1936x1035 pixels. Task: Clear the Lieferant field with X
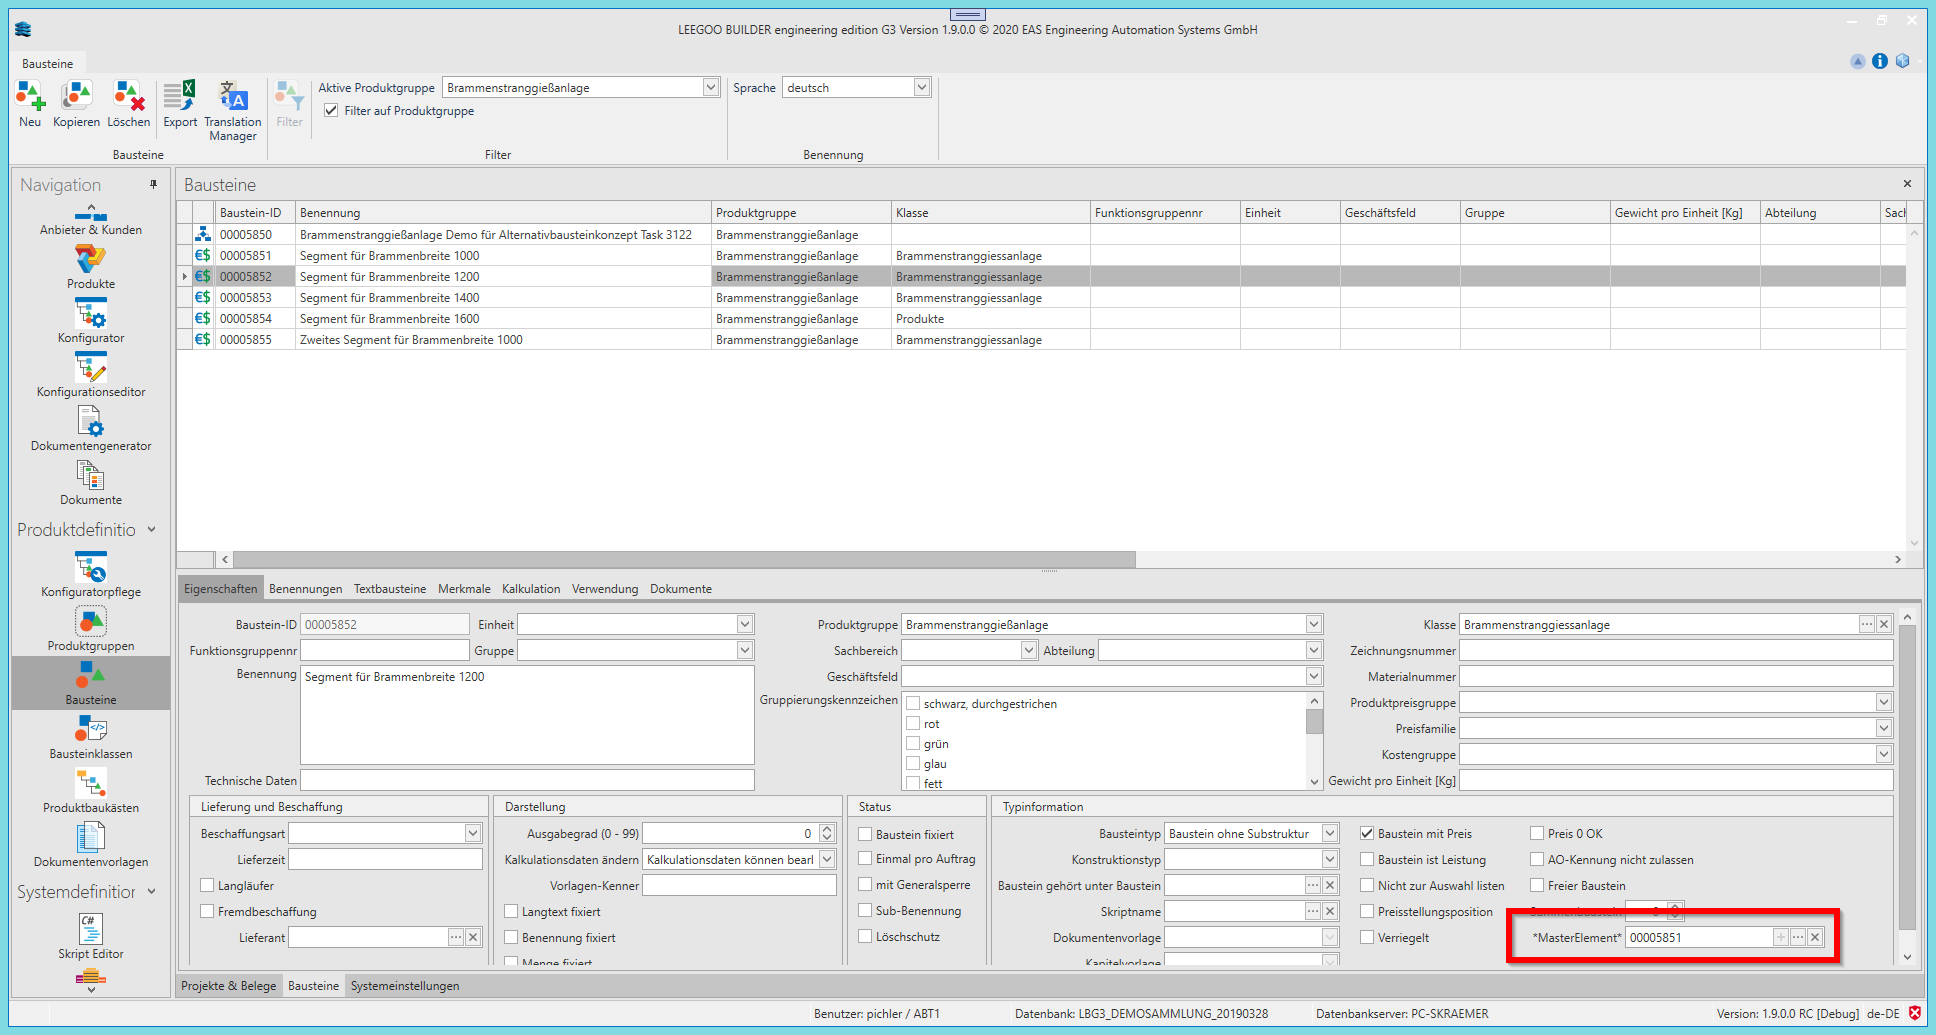(x=473, y=937)
